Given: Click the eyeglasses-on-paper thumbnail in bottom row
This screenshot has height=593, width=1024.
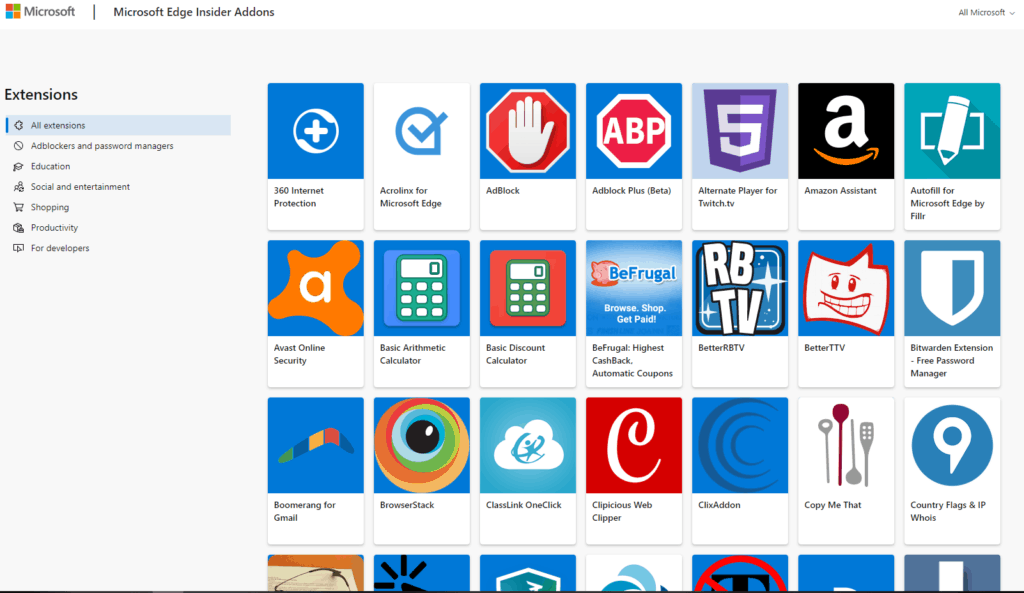Looking at the screenshot, I should click(x=315, y=573).
